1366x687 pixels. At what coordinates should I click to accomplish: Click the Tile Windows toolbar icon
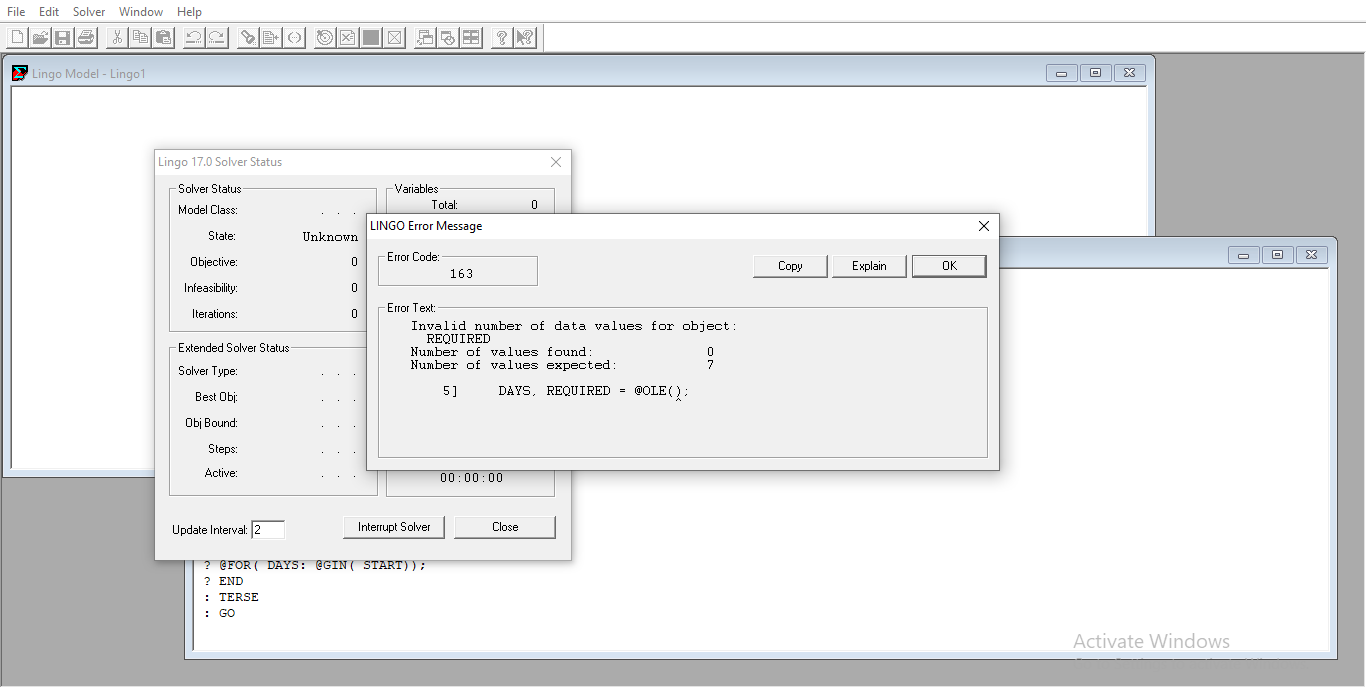coord(470,37)
